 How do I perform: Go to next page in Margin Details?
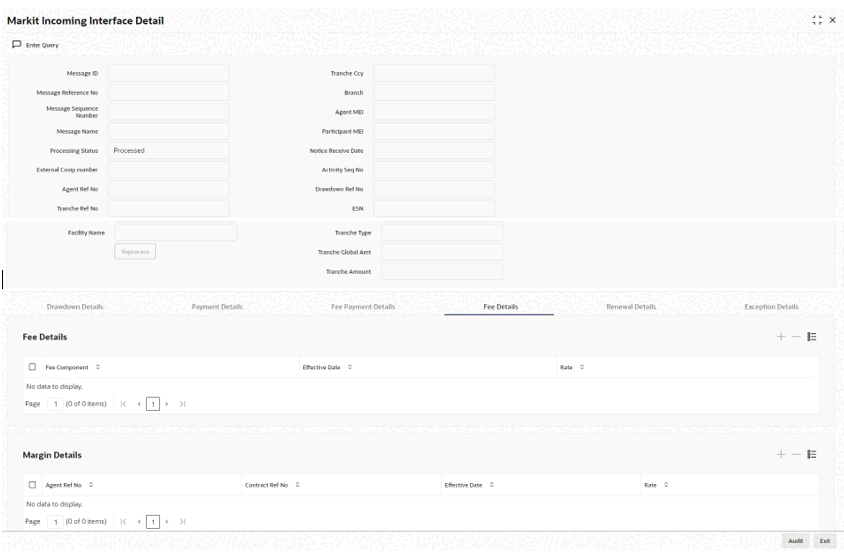167,522
